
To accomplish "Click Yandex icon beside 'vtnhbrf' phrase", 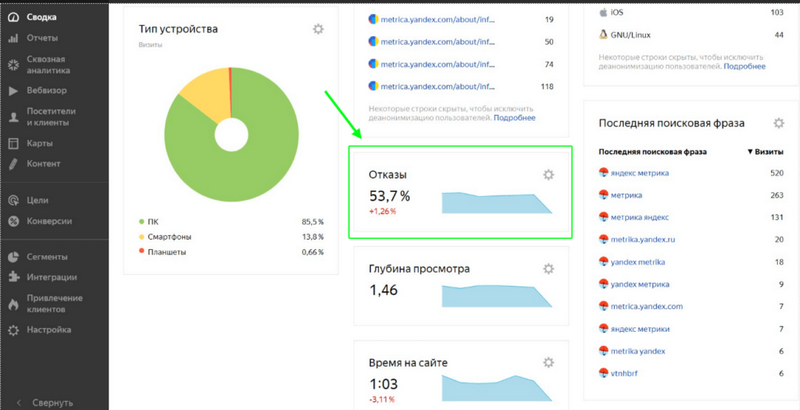I will click(x=604, y=373).
